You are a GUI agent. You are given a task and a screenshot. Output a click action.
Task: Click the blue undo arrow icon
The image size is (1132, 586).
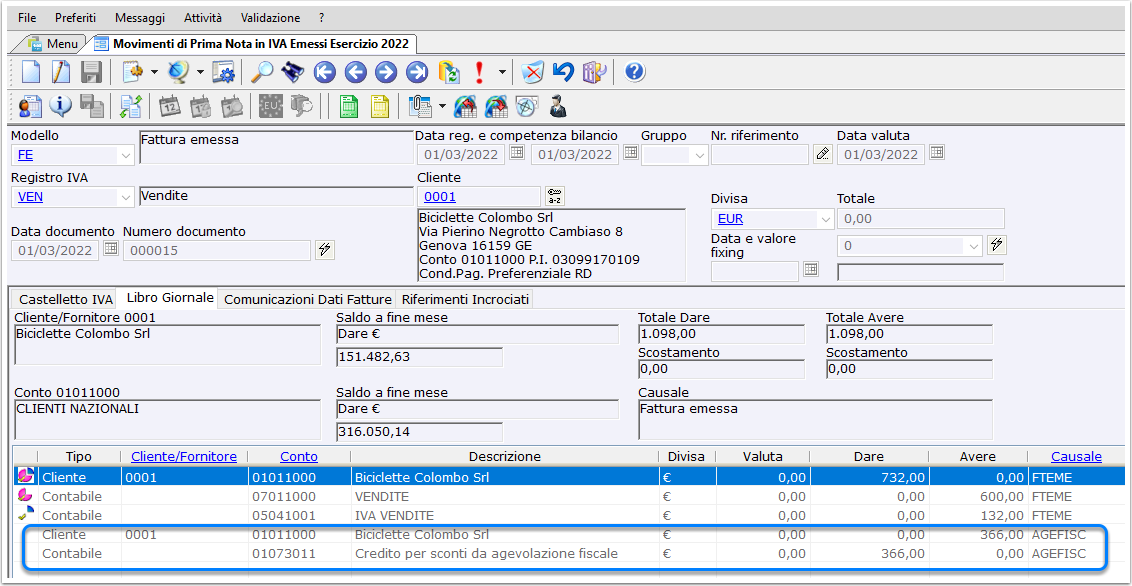point(562,72)
